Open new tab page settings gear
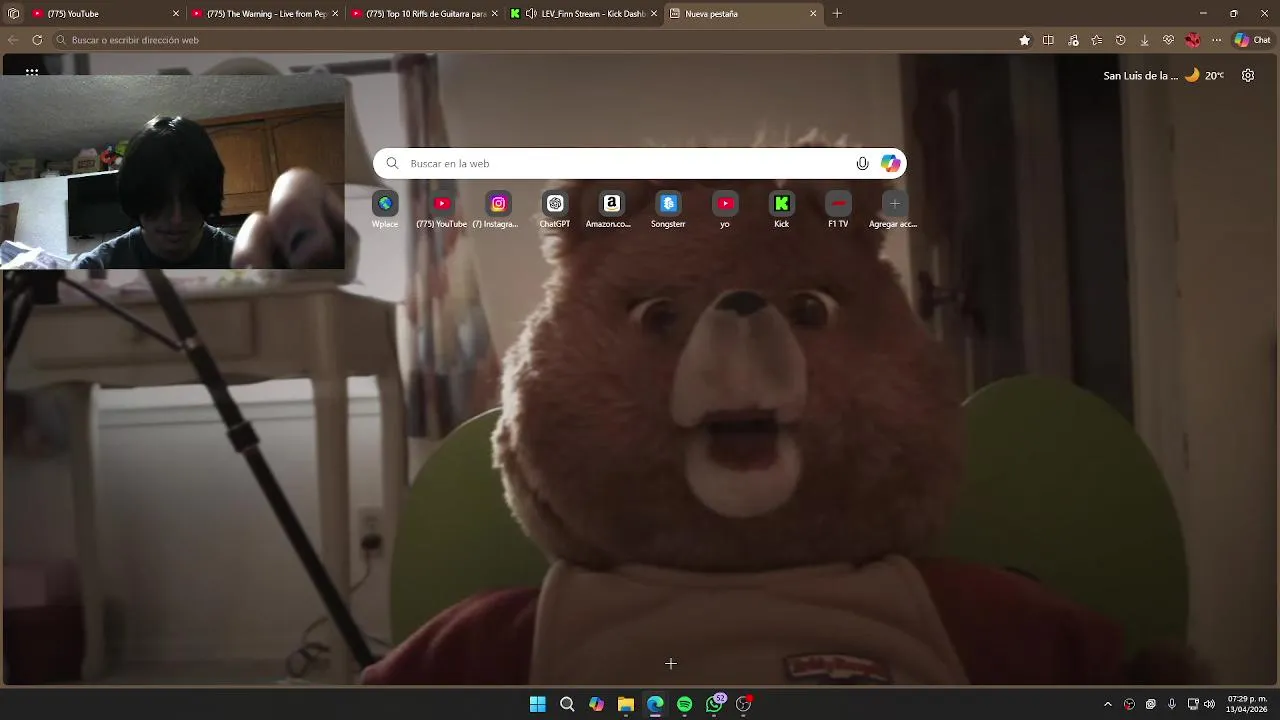This screenshot has width=1280, height=720. pos(1248,75)
